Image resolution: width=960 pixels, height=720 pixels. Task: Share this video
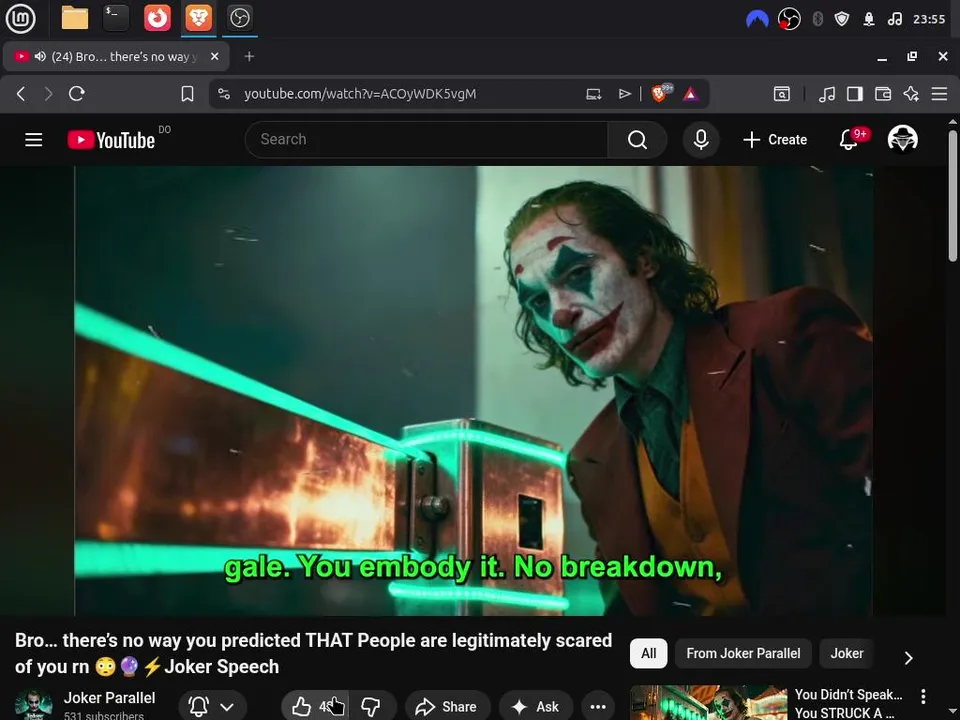447,707
